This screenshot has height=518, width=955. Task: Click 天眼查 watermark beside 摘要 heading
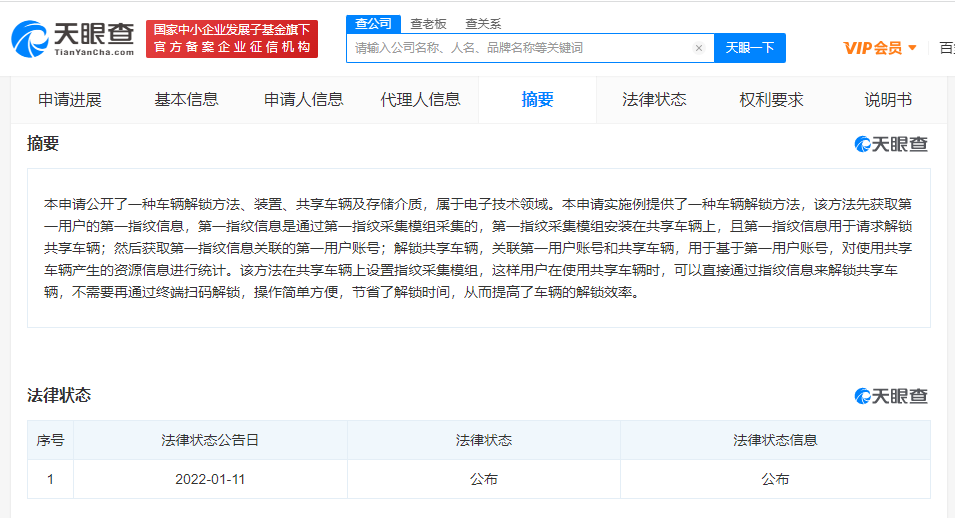891,144
